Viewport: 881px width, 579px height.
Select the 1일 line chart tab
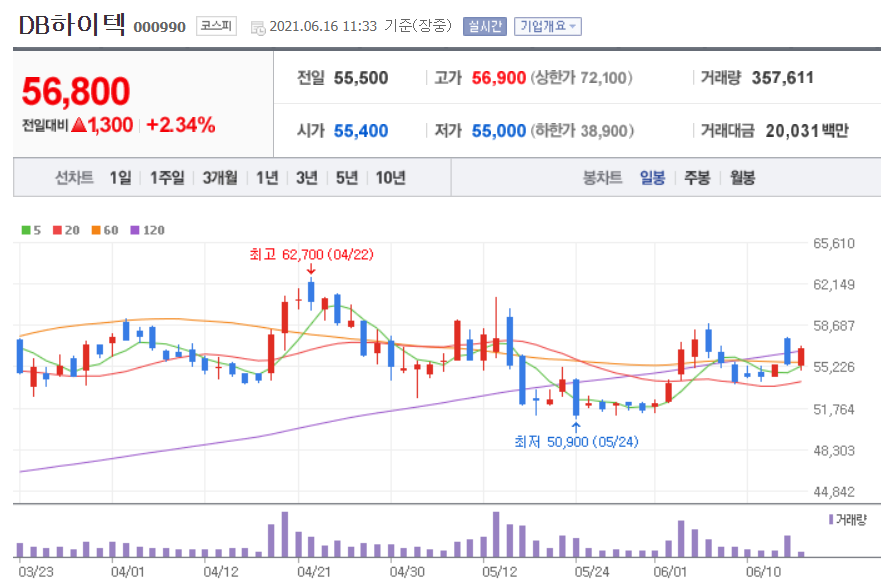(120, 178)
